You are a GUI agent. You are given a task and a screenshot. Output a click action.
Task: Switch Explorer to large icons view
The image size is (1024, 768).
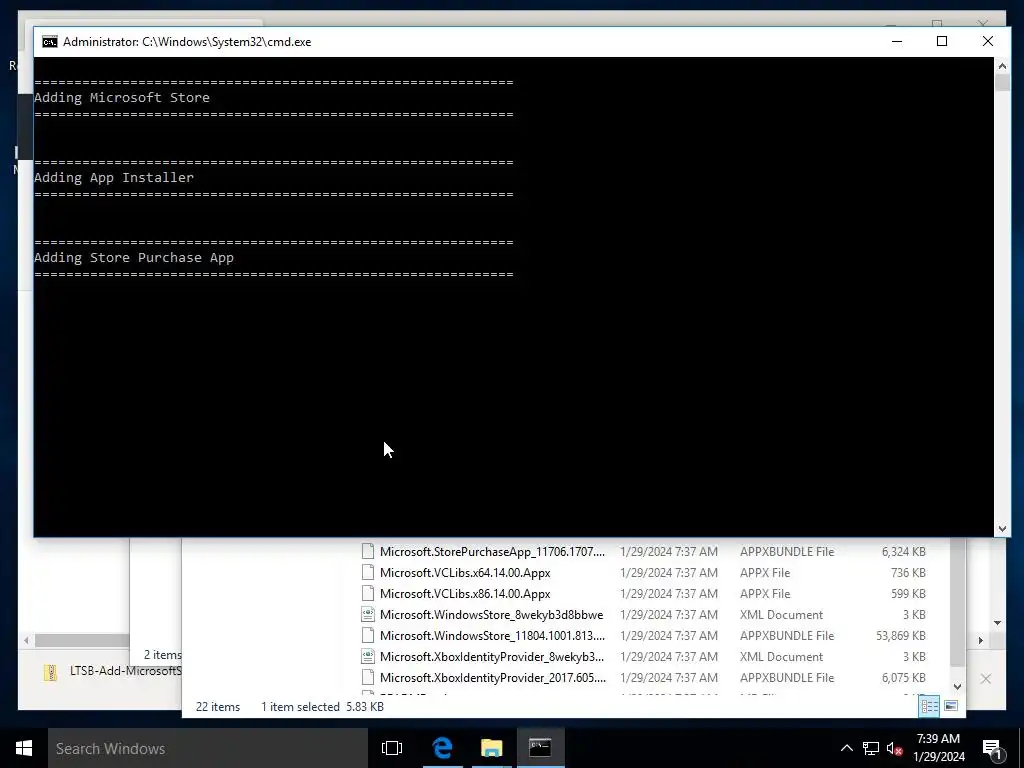click(951, 706)
